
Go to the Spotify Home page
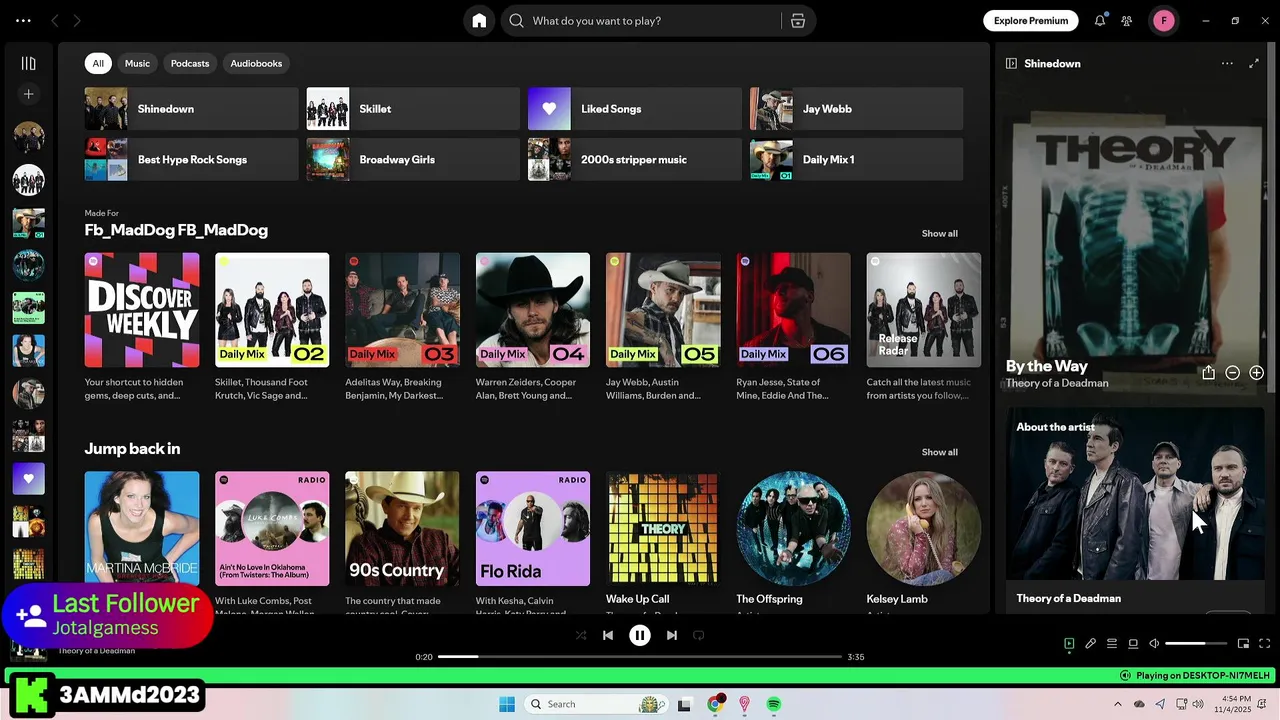tap(479, 21)
